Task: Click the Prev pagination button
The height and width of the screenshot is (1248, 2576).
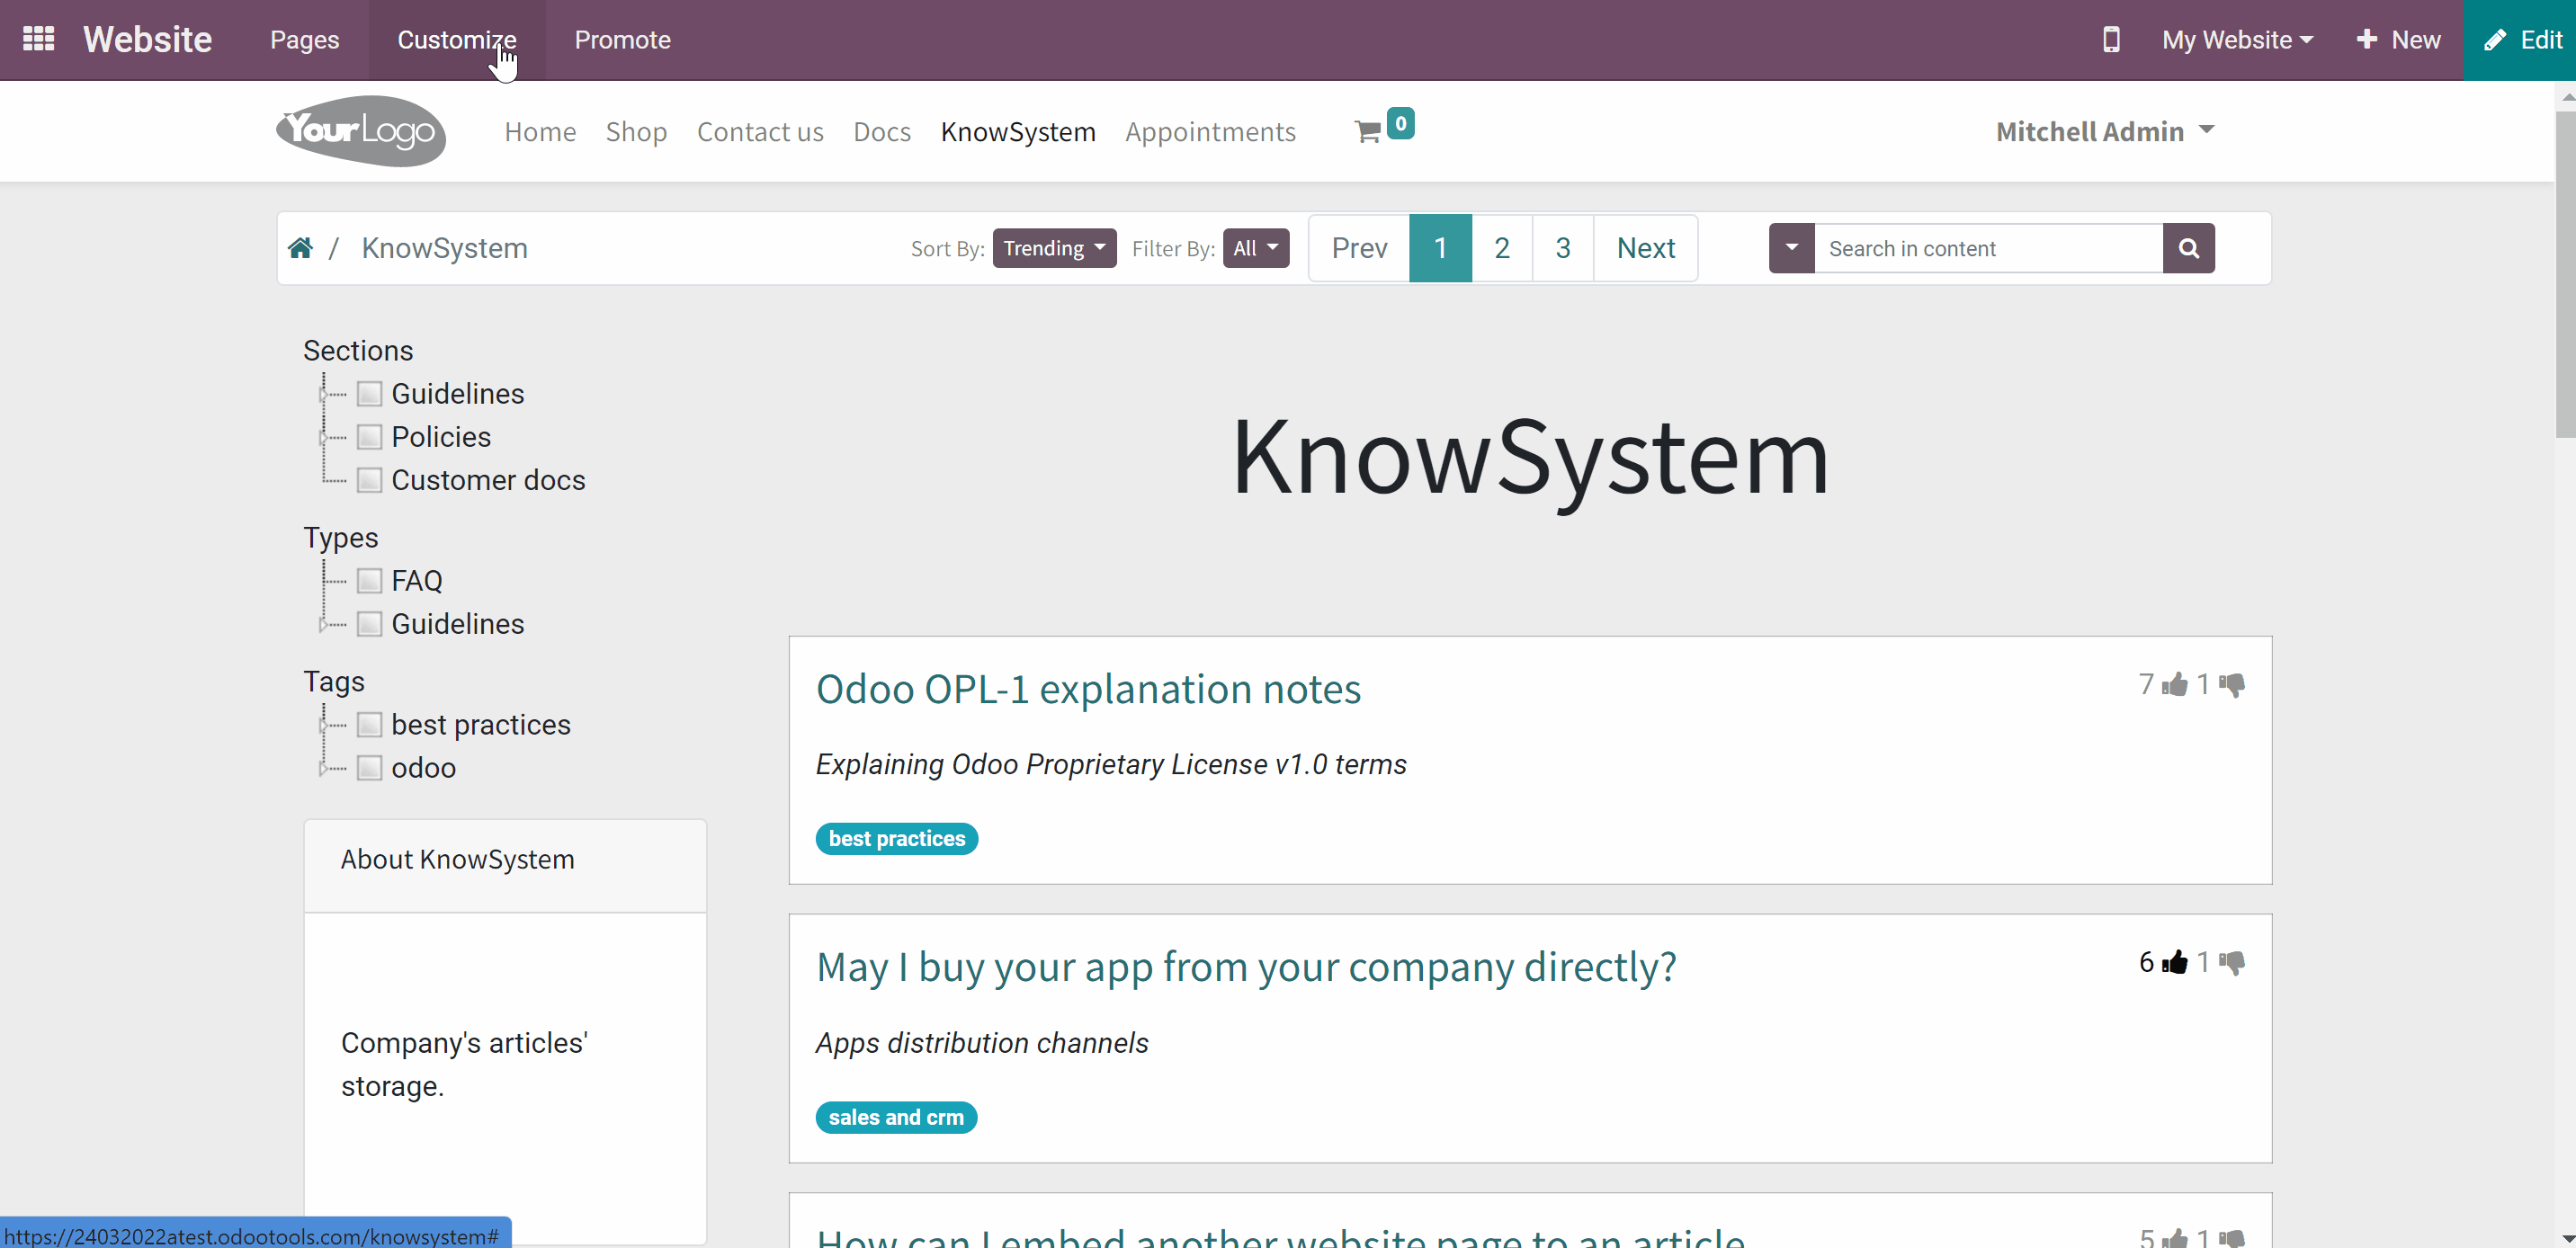Action: [x=1359, y=248]
